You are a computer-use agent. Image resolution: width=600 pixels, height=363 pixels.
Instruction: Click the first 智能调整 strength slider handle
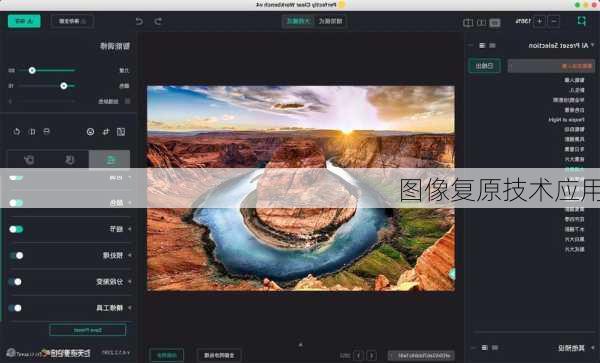click(32, 70)
